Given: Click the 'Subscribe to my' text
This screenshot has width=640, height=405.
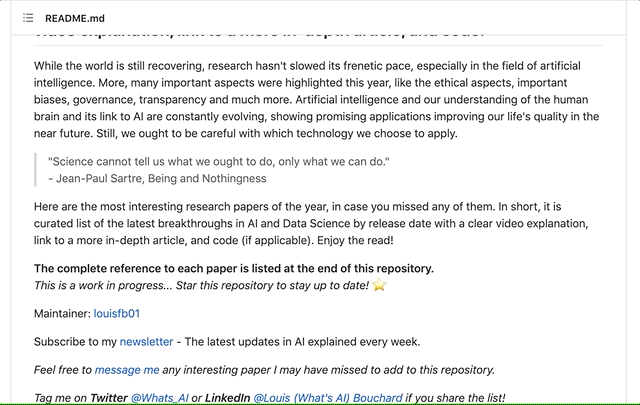Looking at the screenshot, I should coord(75,341).
